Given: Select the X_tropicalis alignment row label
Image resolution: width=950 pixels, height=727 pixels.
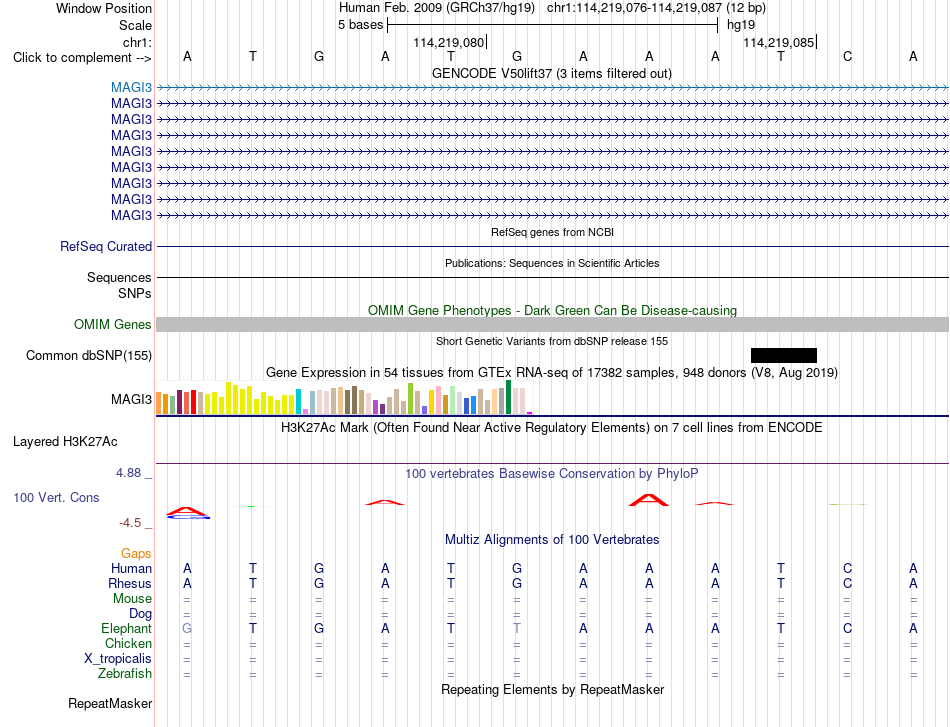Looking at the screenshot, I should 118,659.
